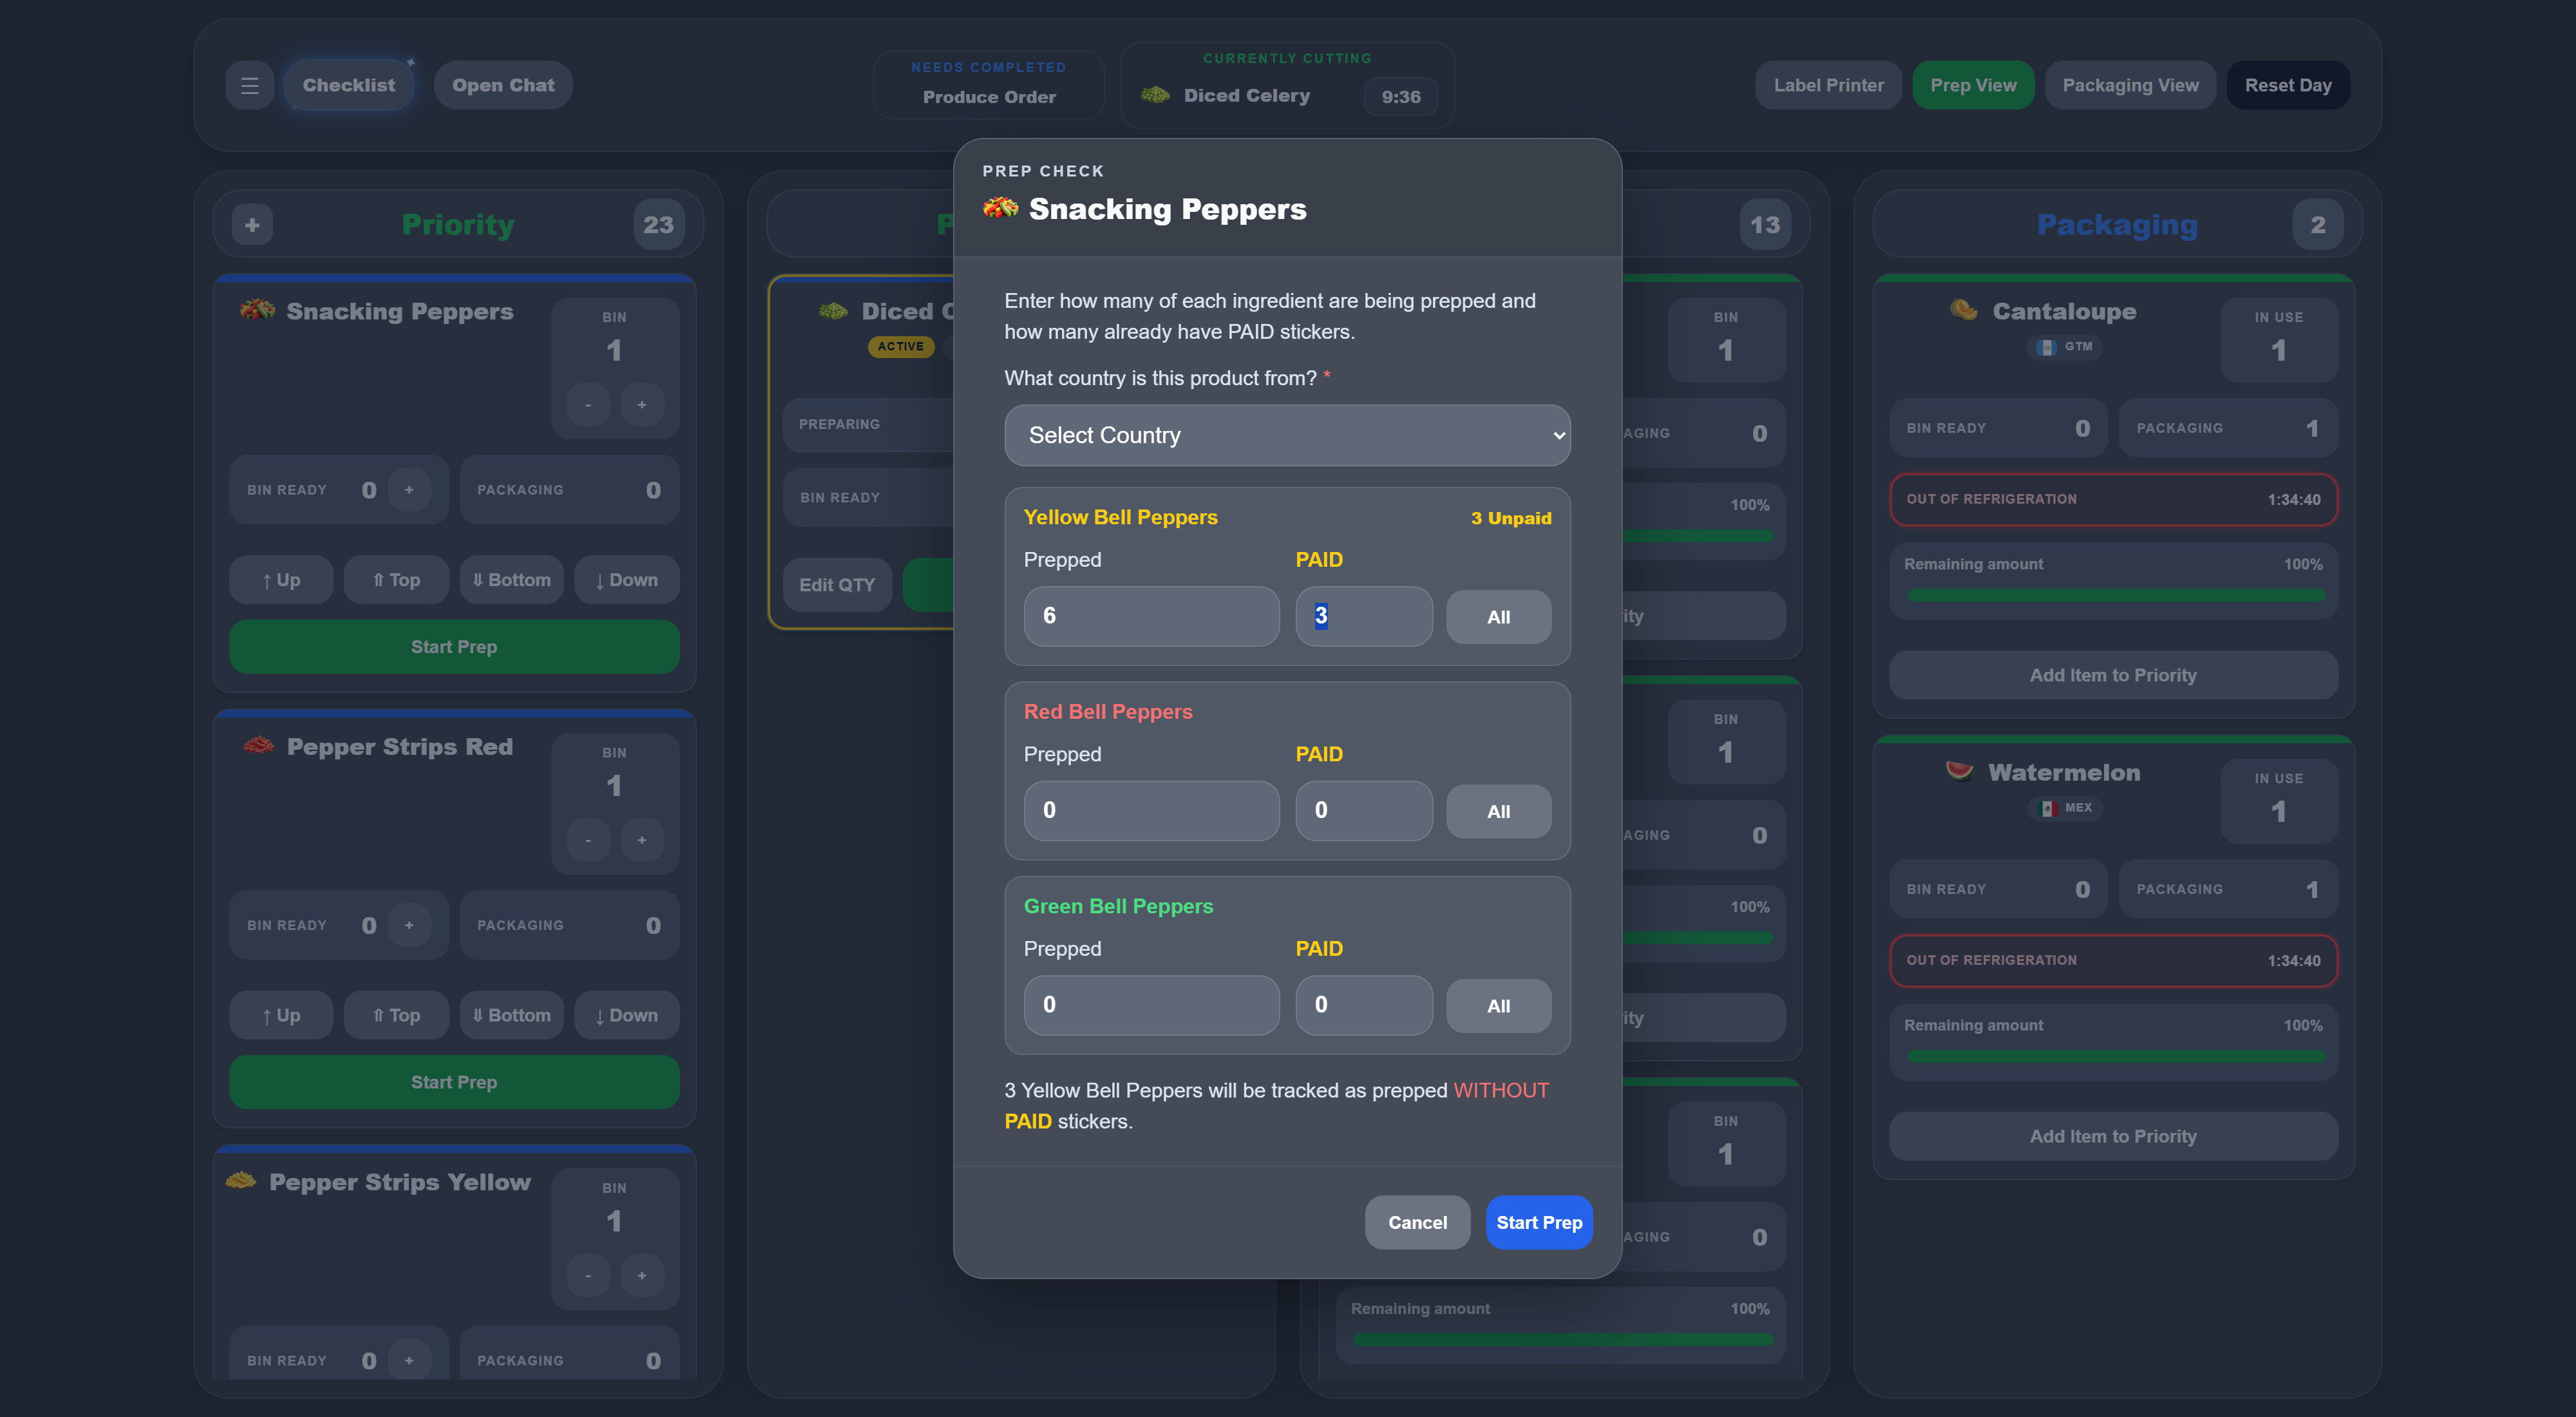Move Snacking Peppers to Top
Viewport: 2576px width, 1417px height.
396,580
